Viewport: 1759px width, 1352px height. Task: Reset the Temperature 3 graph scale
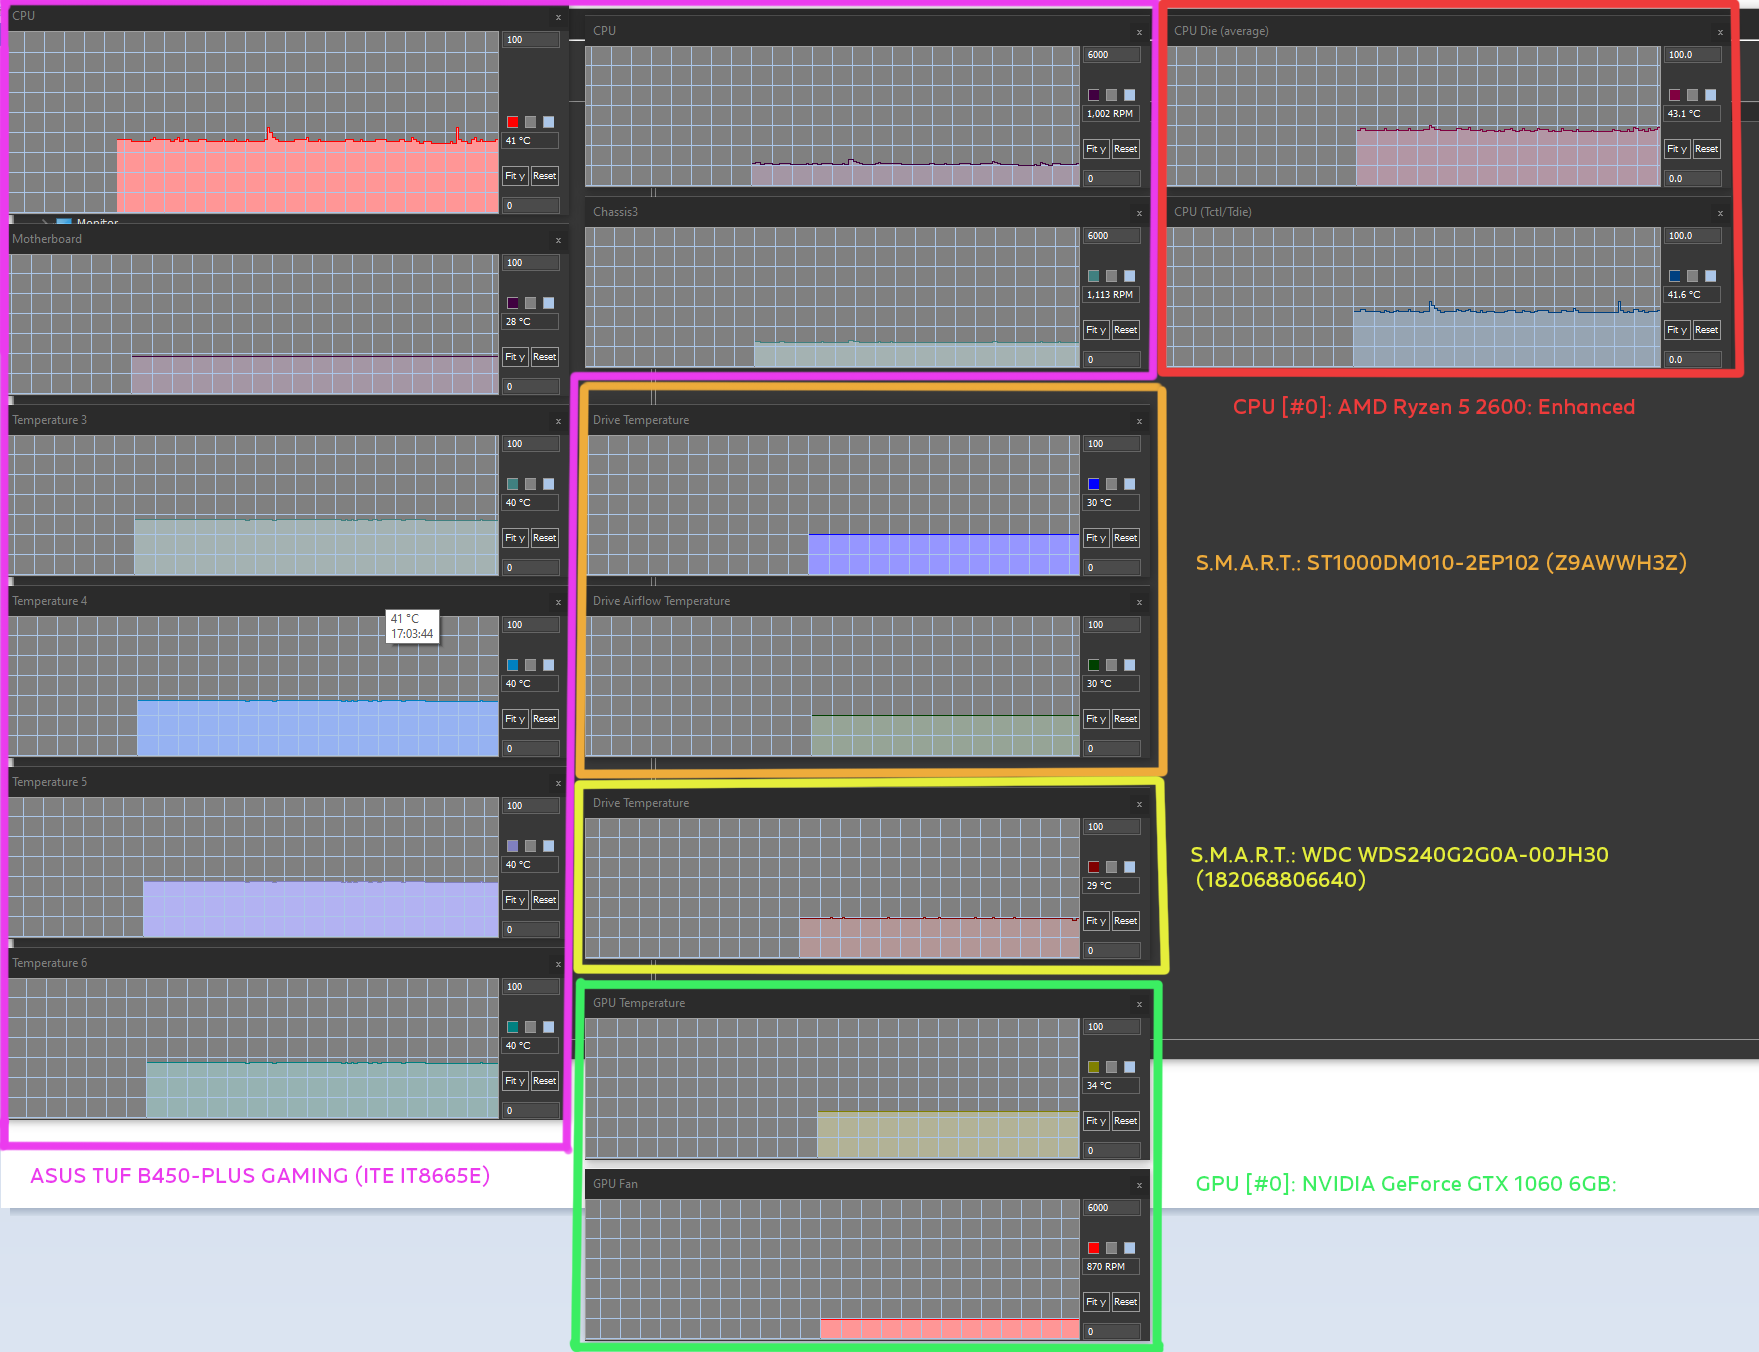tap(544, 538)
